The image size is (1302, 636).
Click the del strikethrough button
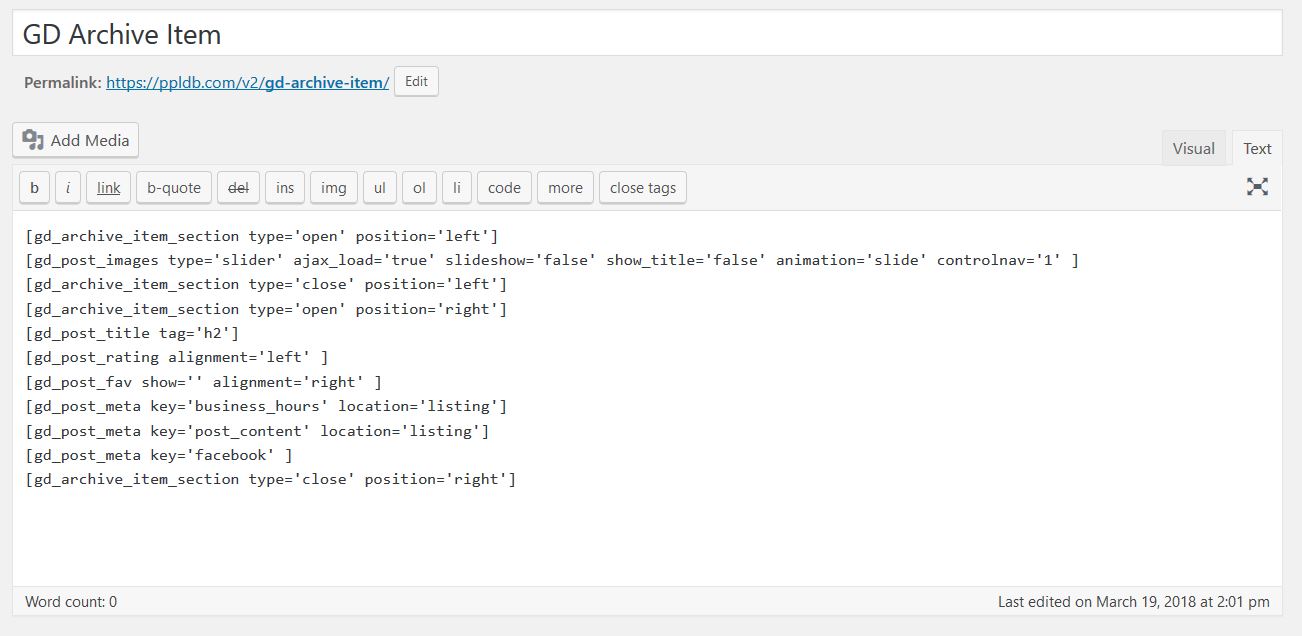(238, 188)
